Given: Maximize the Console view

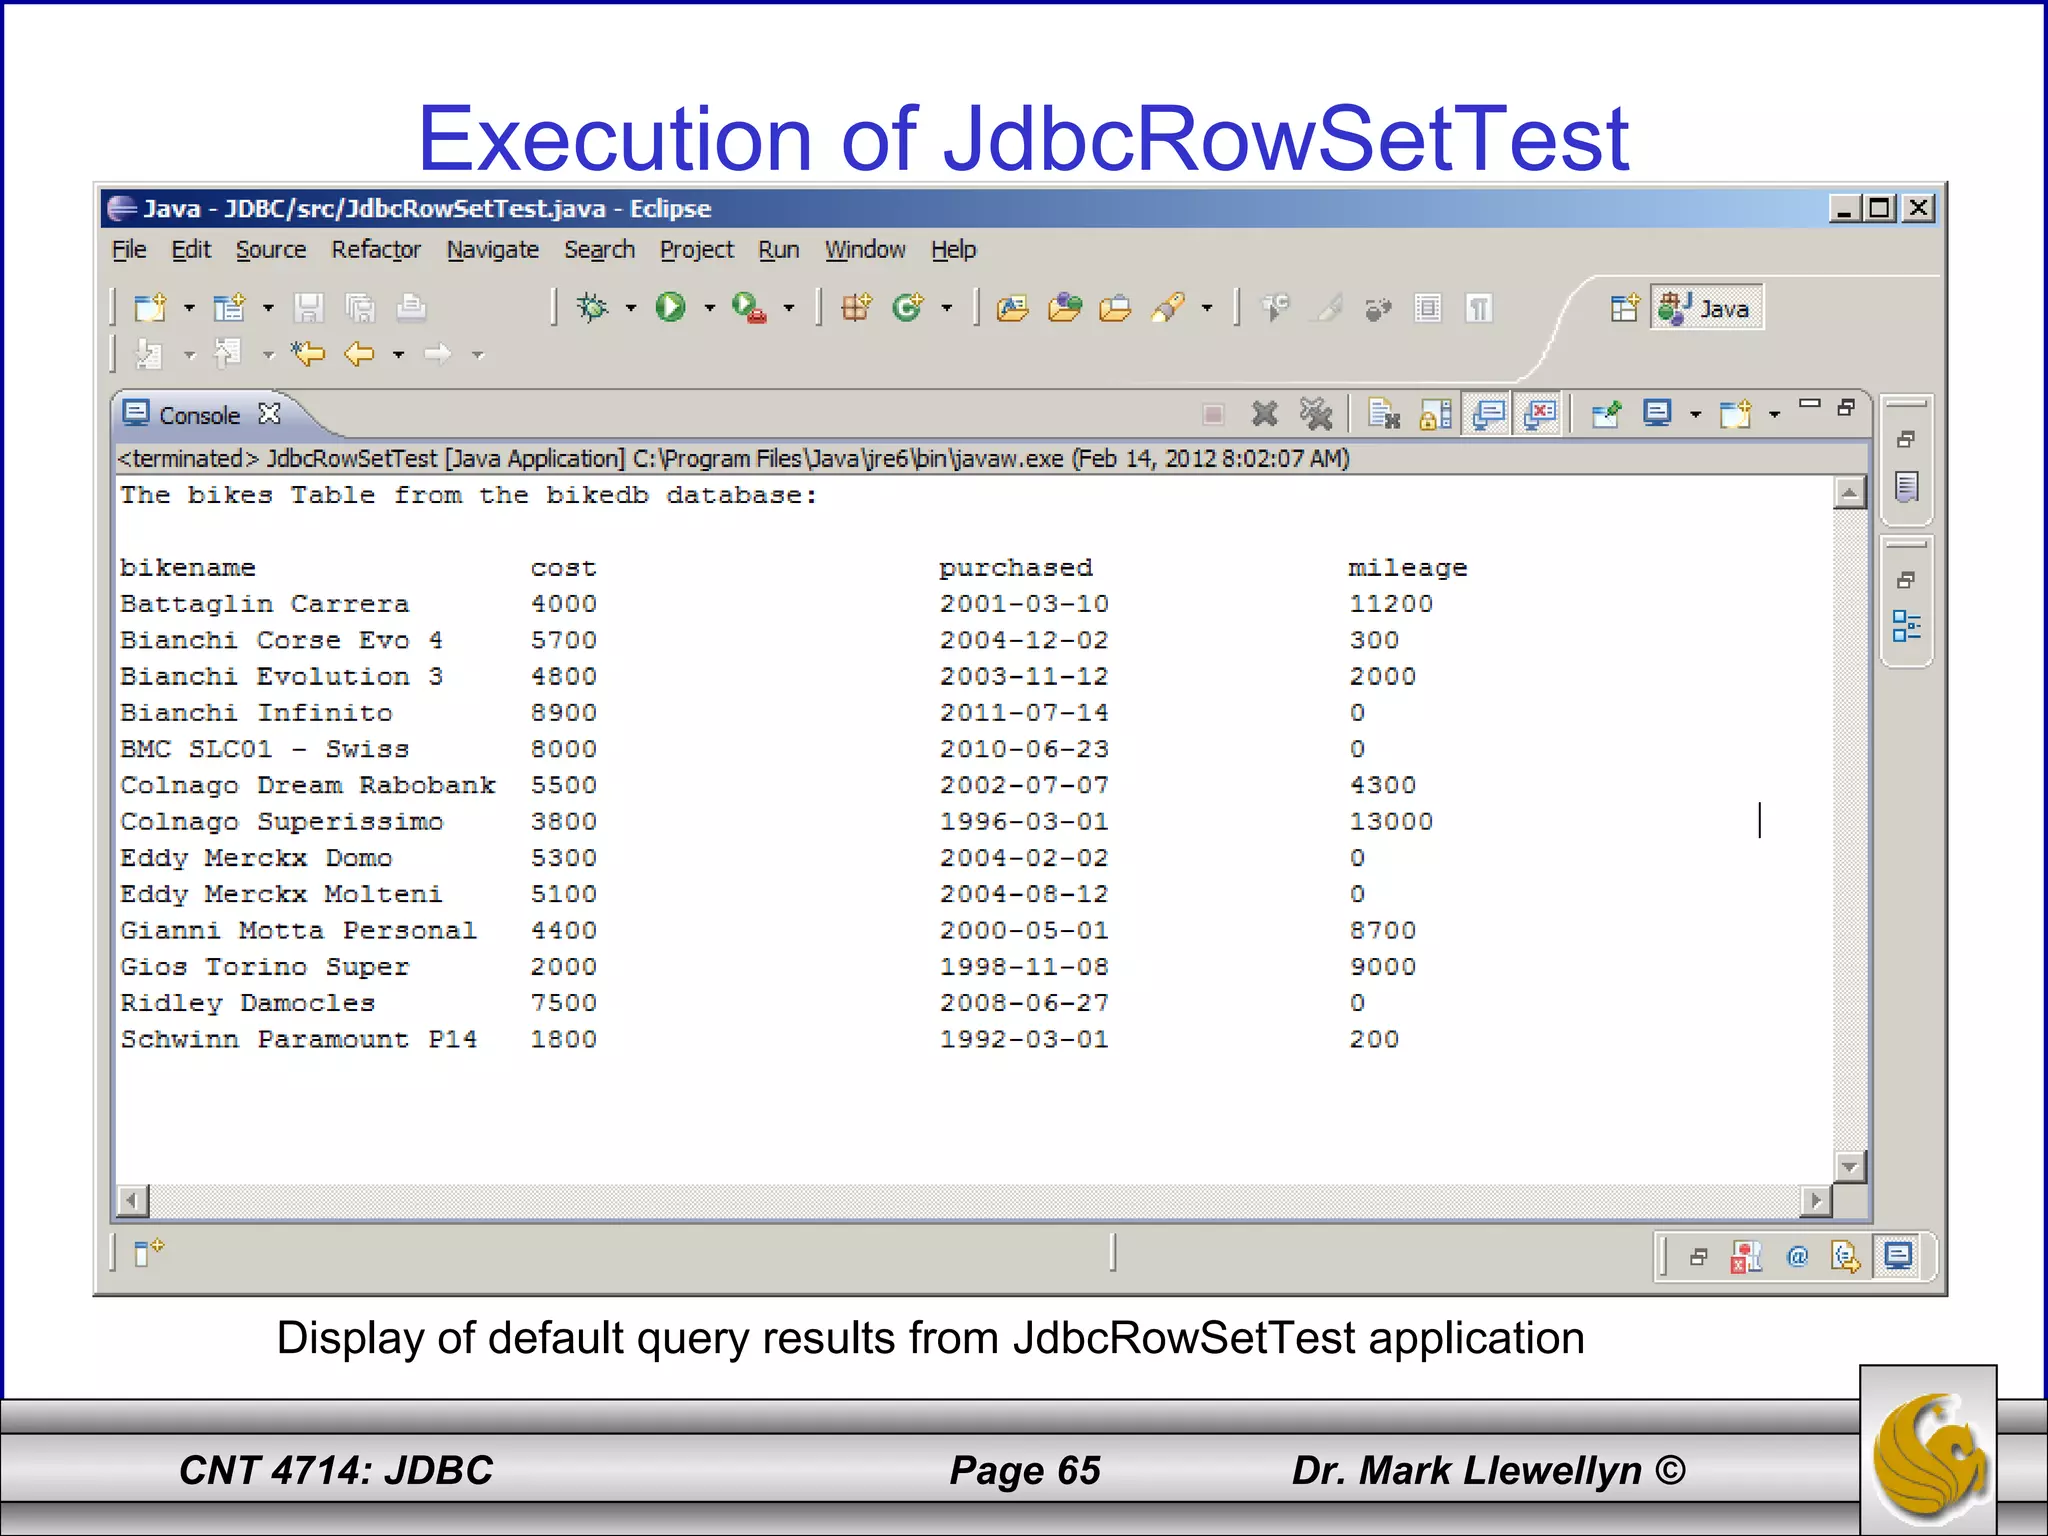Looking at the screenshot, I should 1846,406.
